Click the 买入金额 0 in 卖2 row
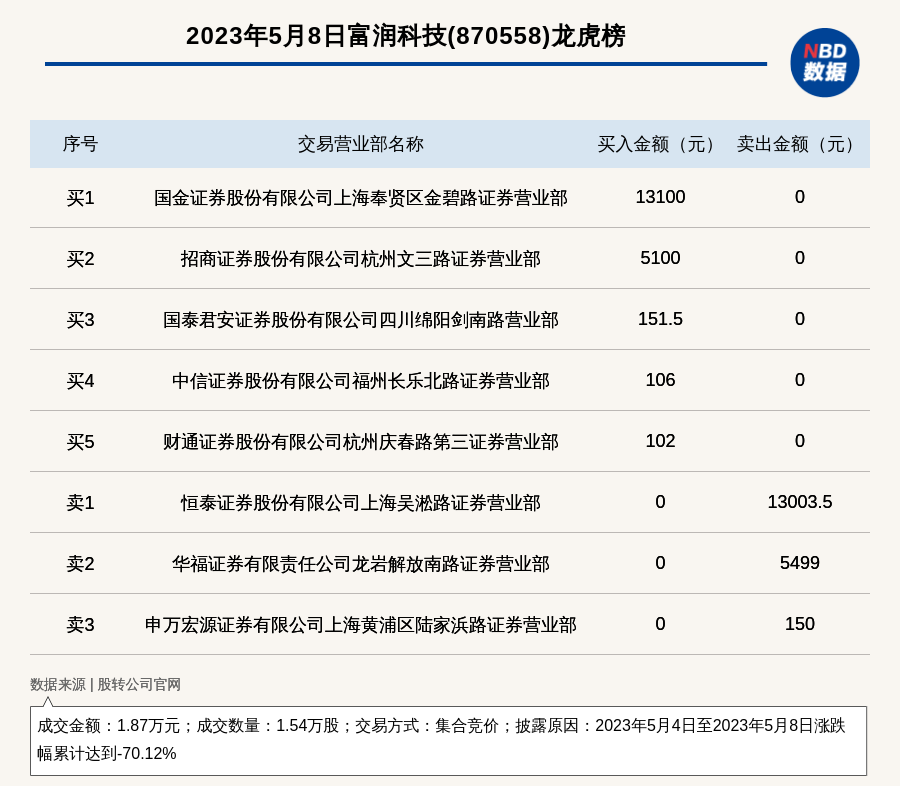Viewport: 900px width, 786px height. tap(660, 563)
